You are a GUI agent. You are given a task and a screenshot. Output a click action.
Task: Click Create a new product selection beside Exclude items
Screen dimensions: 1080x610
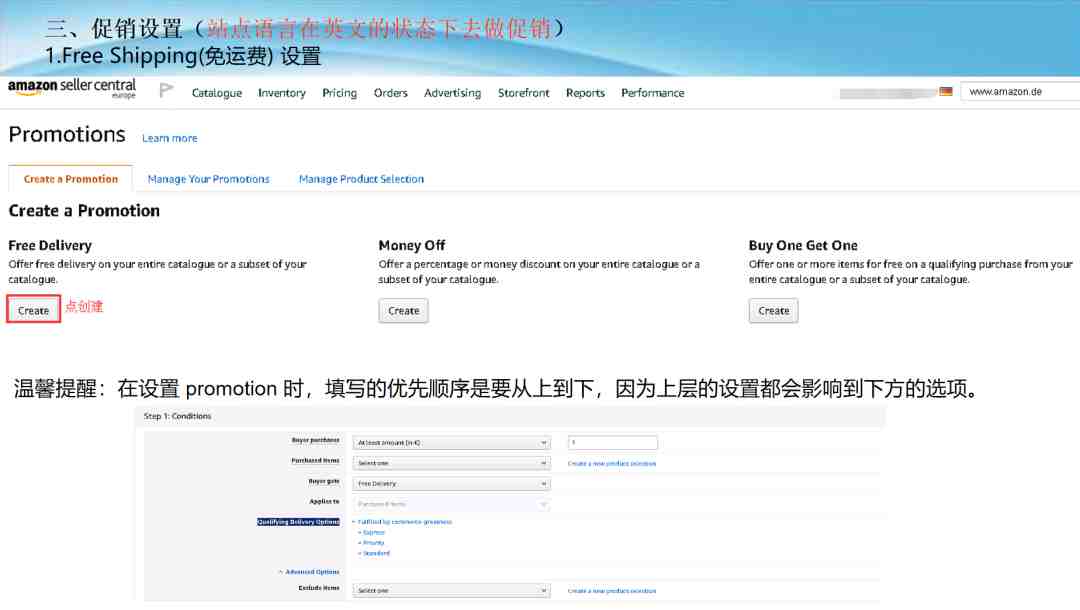point(612,591)
